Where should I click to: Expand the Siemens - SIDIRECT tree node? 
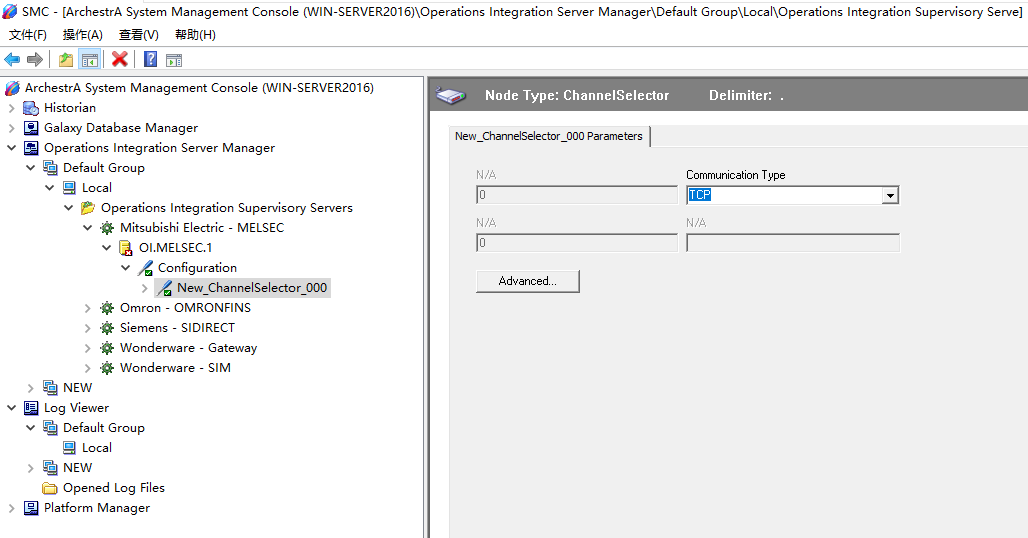pyautogui.click(x=88, y=328)
